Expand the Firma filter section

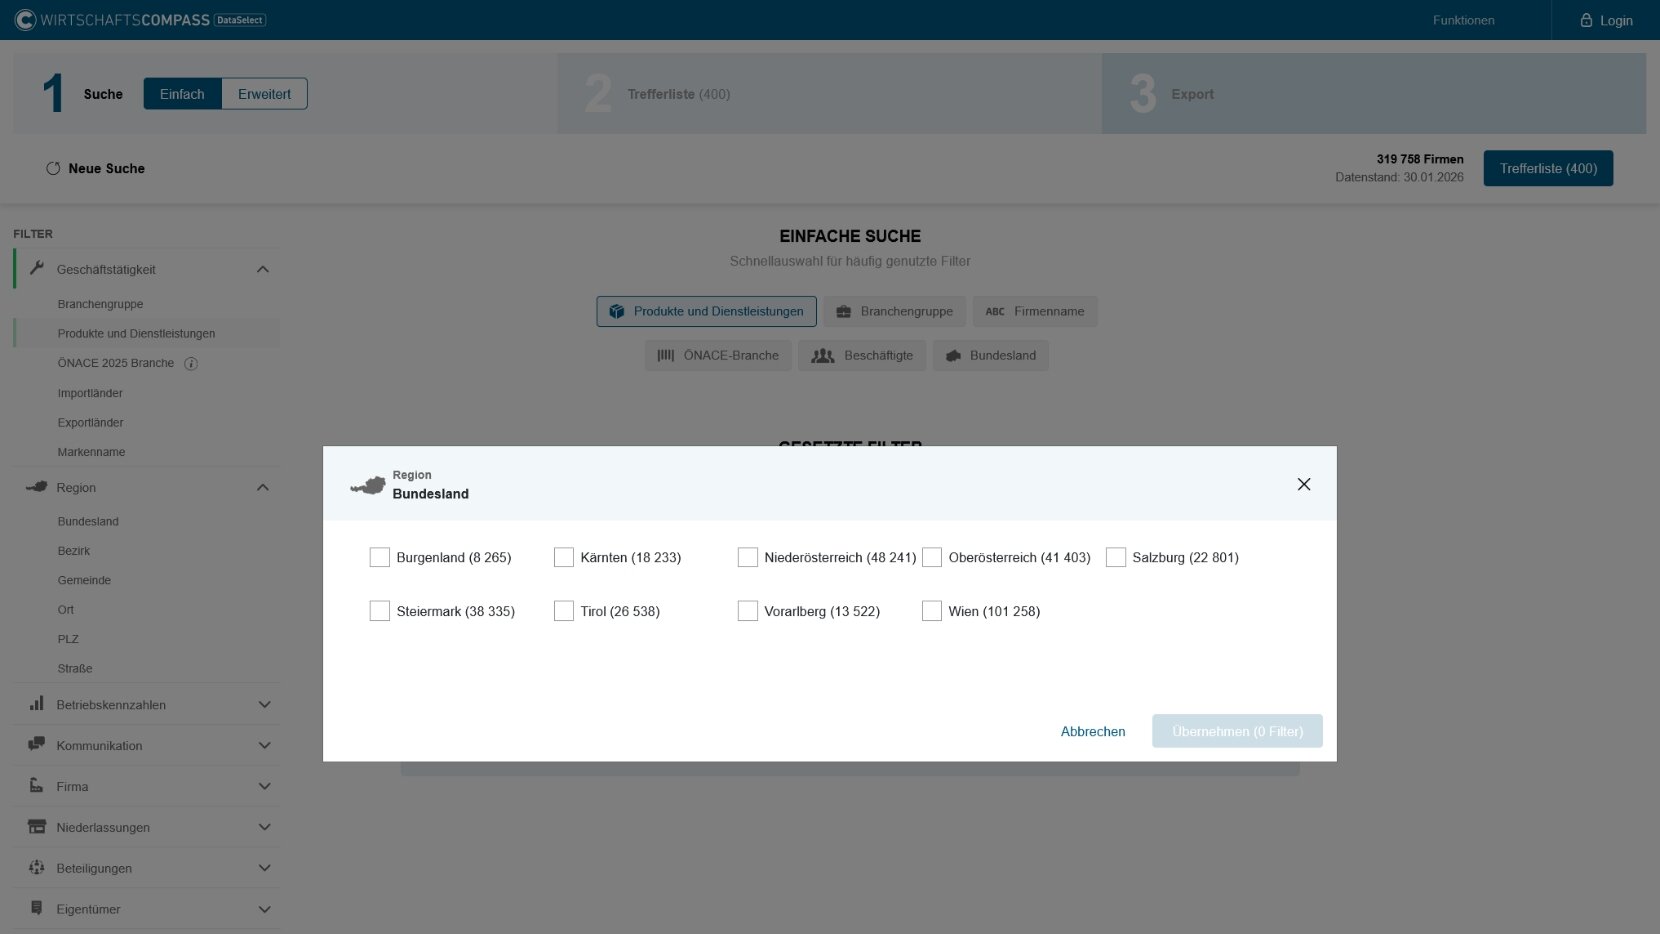[264, 787]
